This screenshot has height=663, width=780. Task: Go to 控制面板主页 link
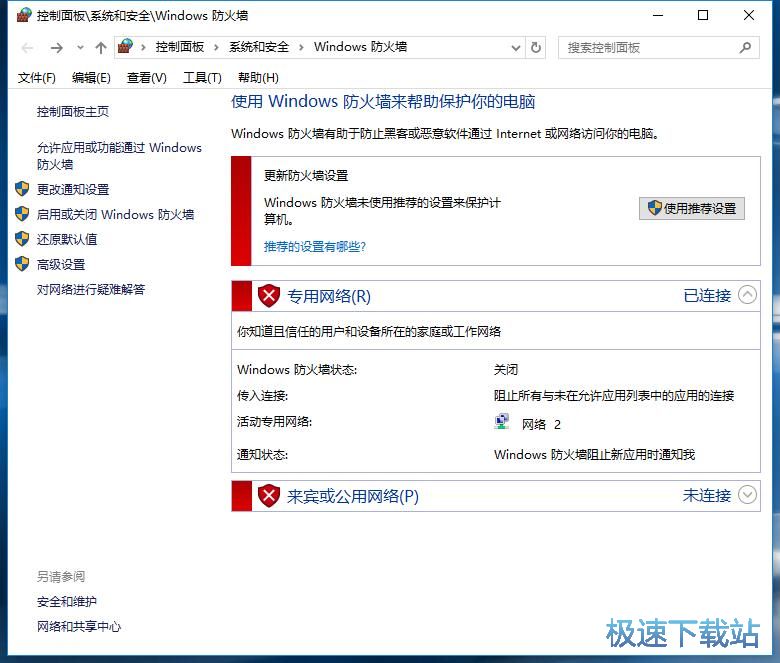(73, 111)
